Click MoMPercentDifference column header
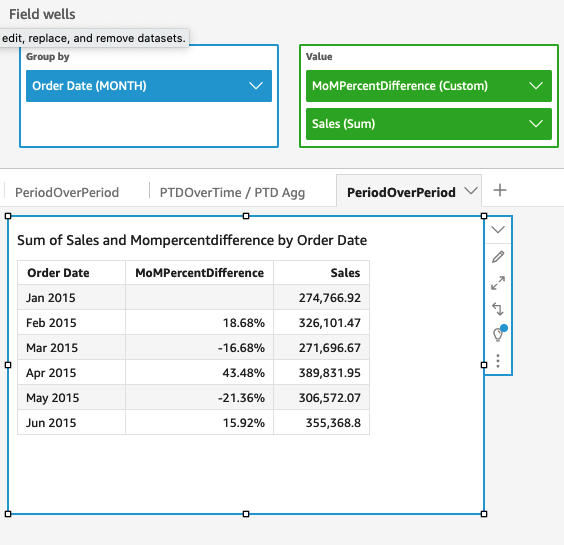The width and height of the screenshot is (564, 545). (x=199, y=273)
